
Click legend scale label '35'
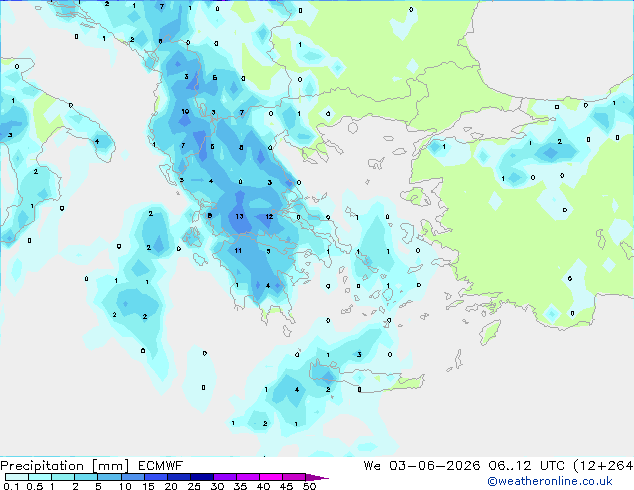(x=240, y=486)
